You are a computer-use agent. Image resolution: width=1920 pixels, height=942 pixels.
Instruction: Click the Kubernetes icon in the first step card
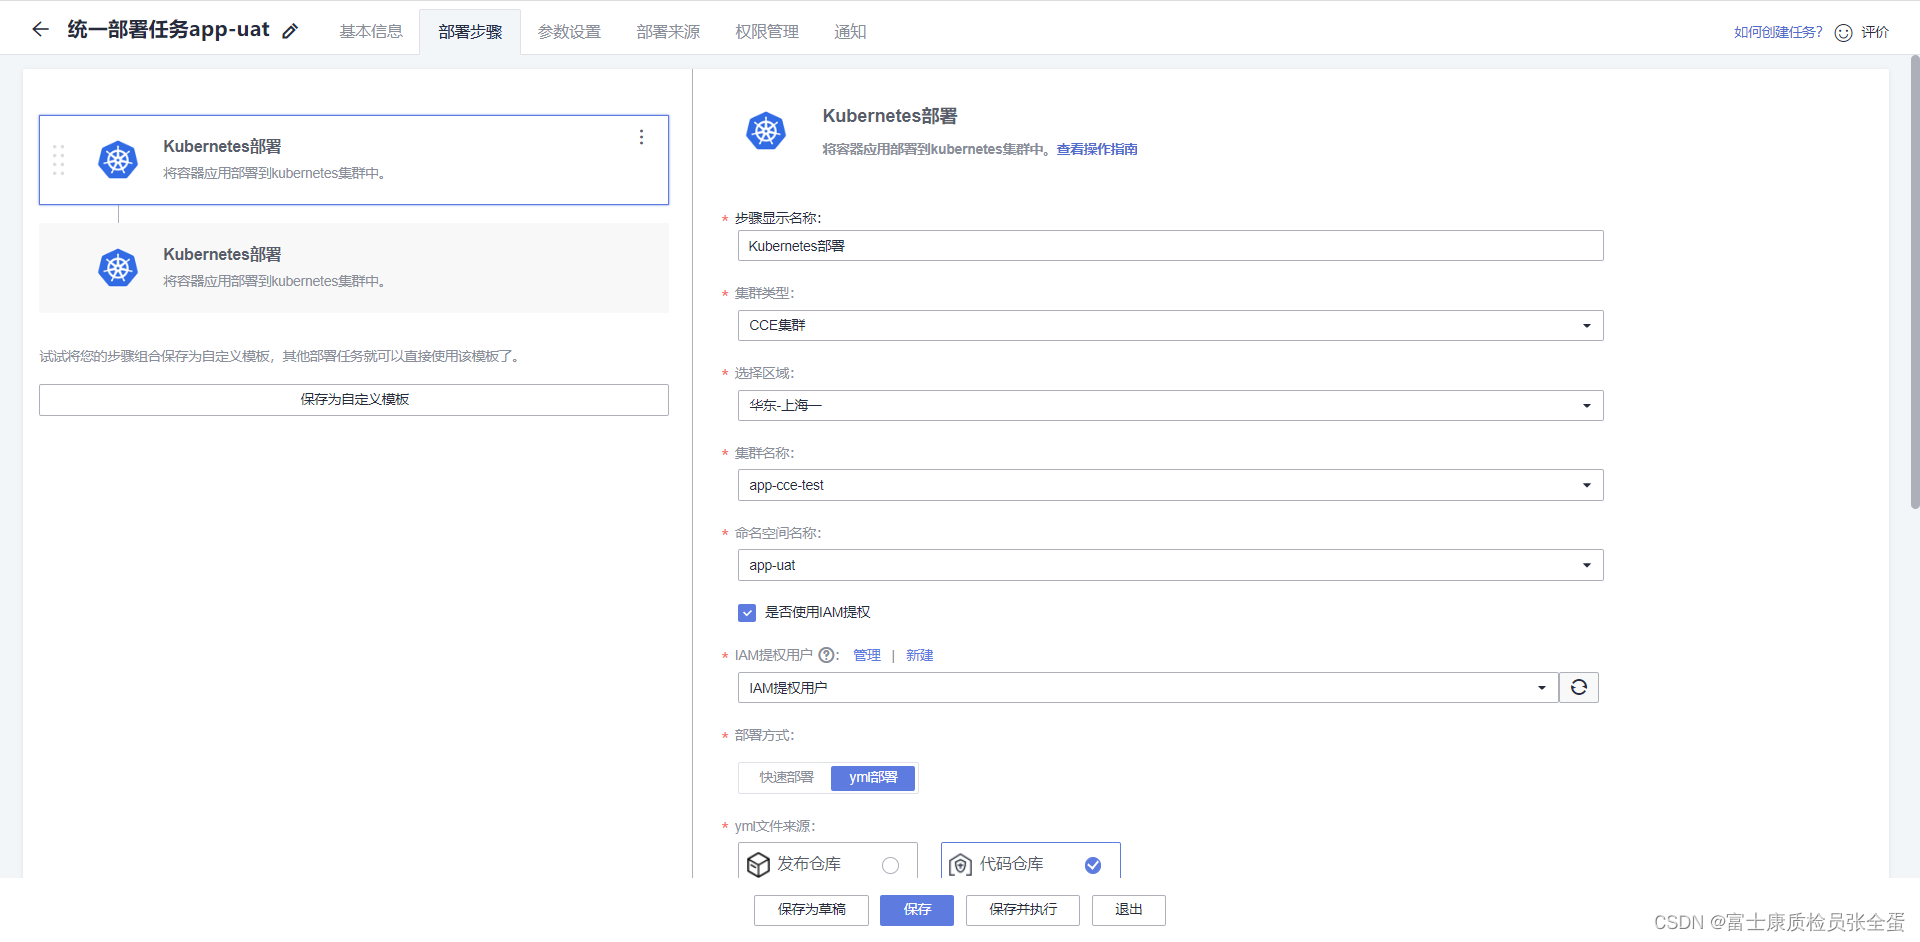[x=118, y=160]
